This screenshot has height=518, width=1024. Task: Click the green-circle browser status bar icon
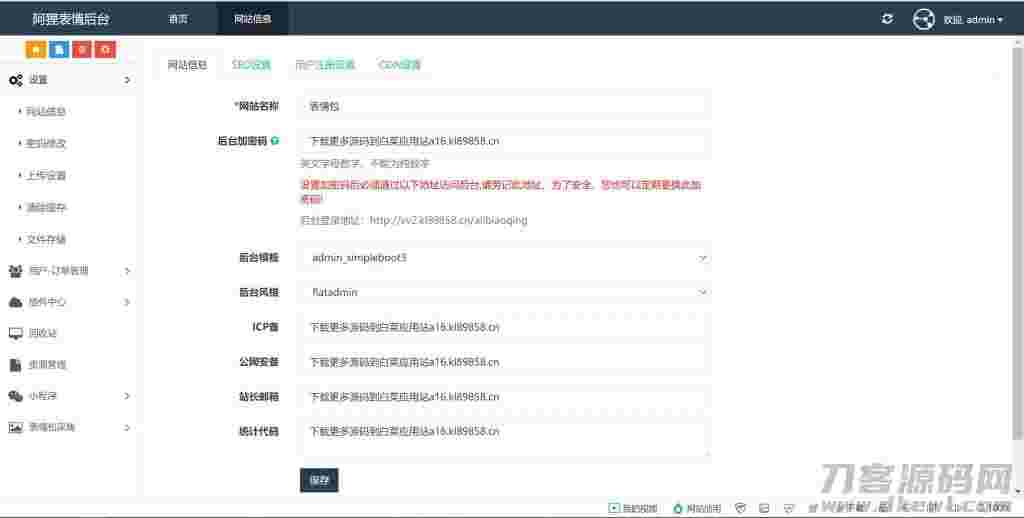(x=677, y=508)
